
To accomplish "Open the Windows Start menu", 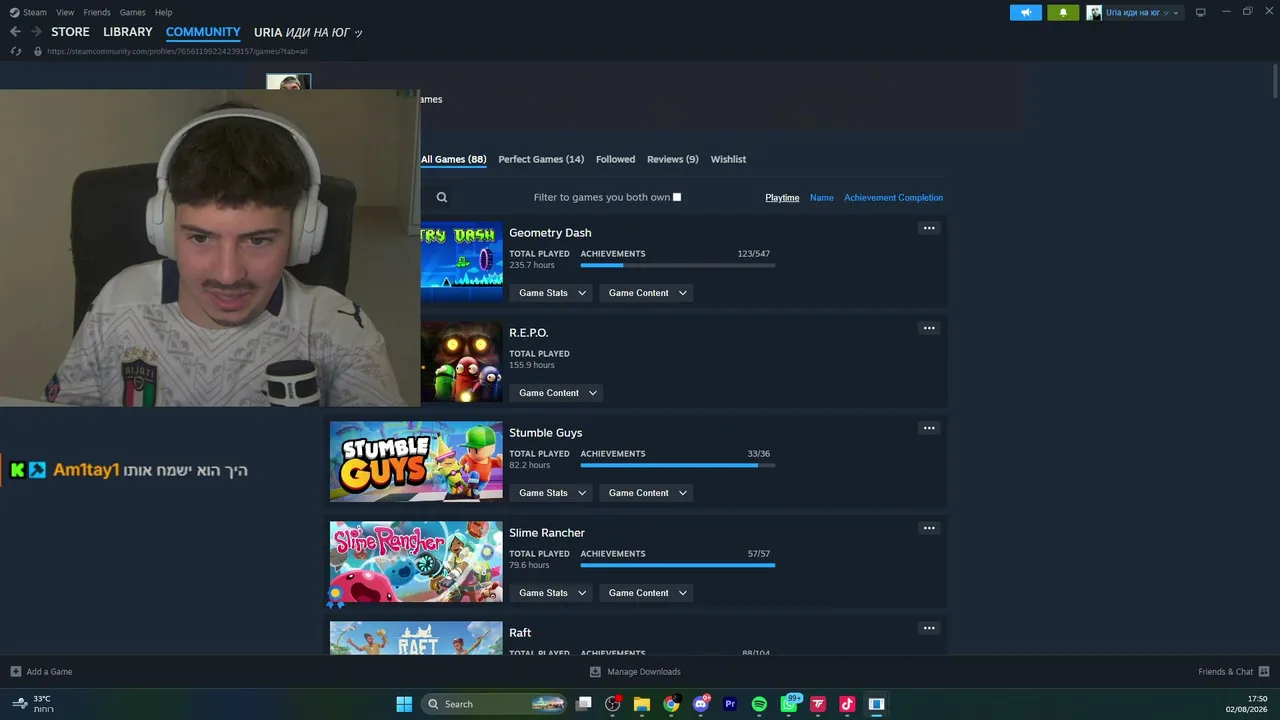I will pos(404,704).
